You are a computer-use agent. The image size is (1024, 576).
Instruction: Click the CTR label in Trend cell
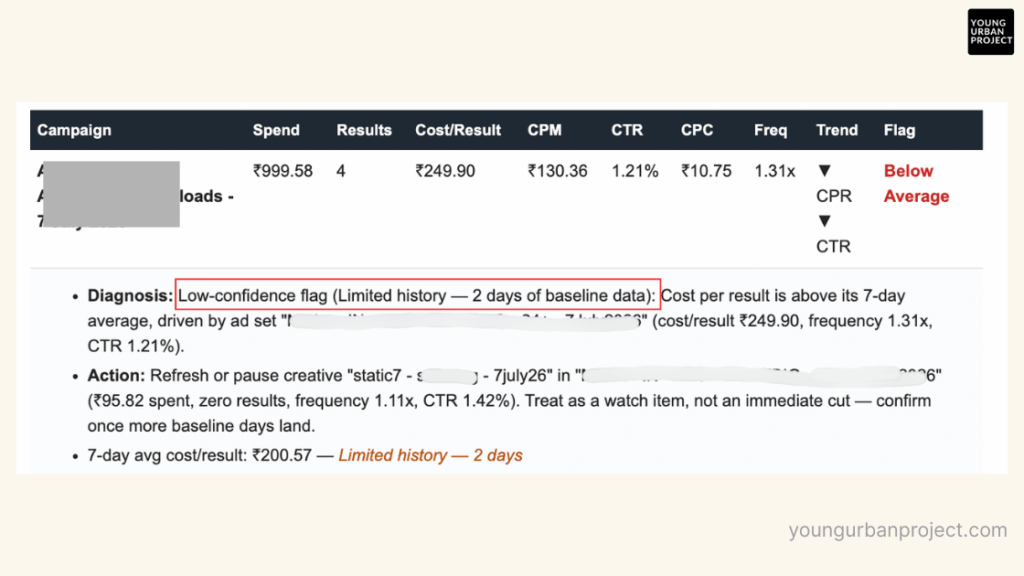pos(833,246)
